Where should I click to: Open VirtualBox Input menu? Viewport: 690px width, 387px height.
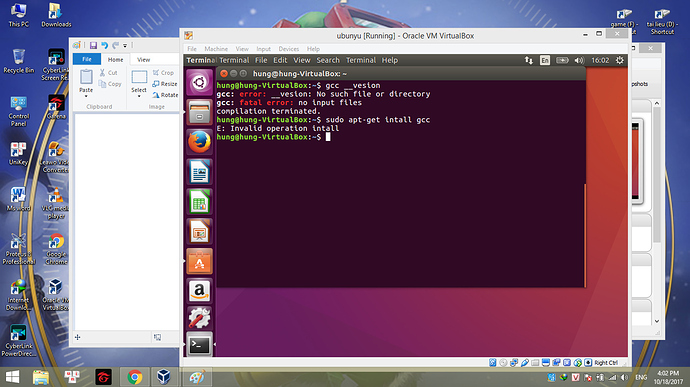(264, 49)
